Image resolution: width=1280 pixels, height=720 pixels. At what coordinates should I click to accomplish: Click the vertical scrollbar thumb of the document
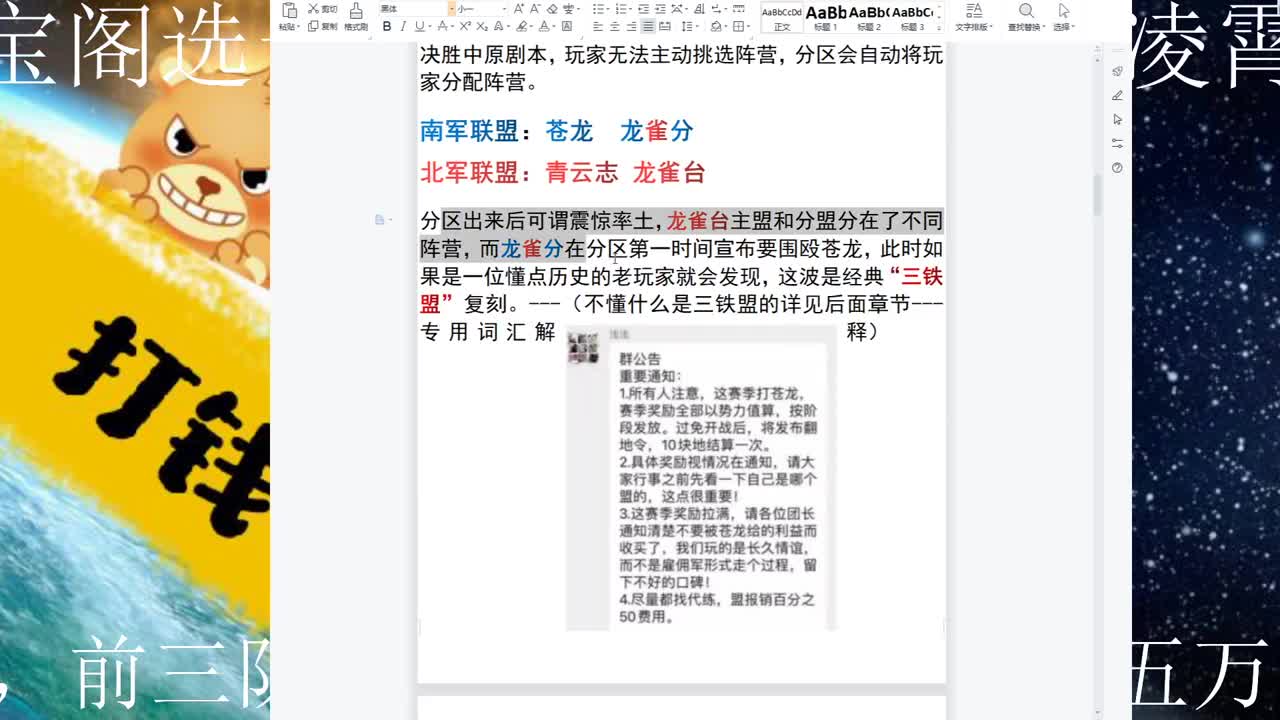tap(1098, 195)
